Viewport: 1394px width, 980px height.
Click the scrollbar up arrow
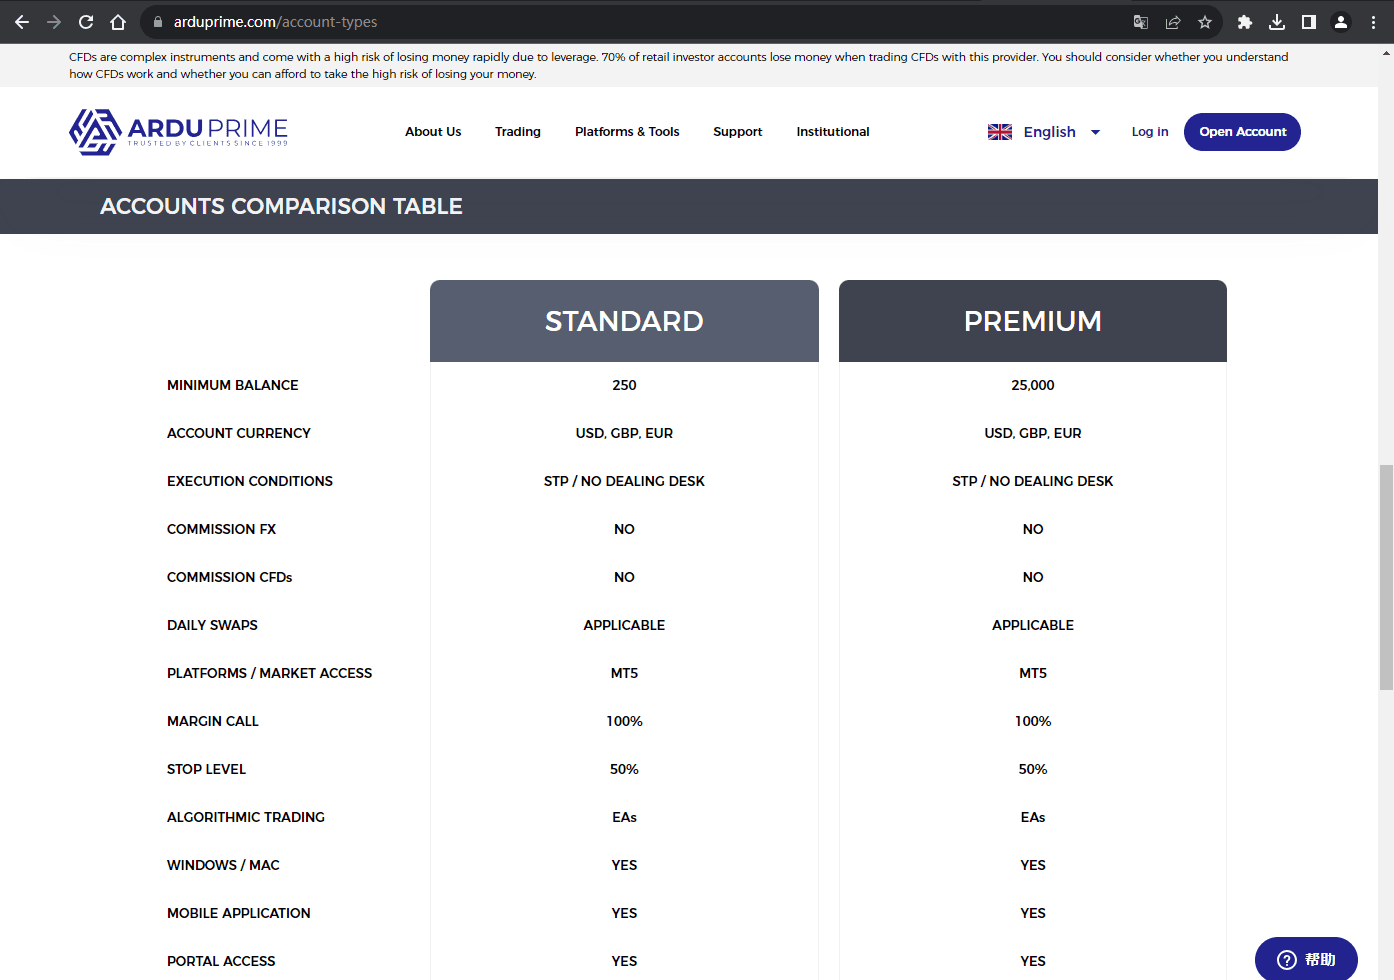1386,52
